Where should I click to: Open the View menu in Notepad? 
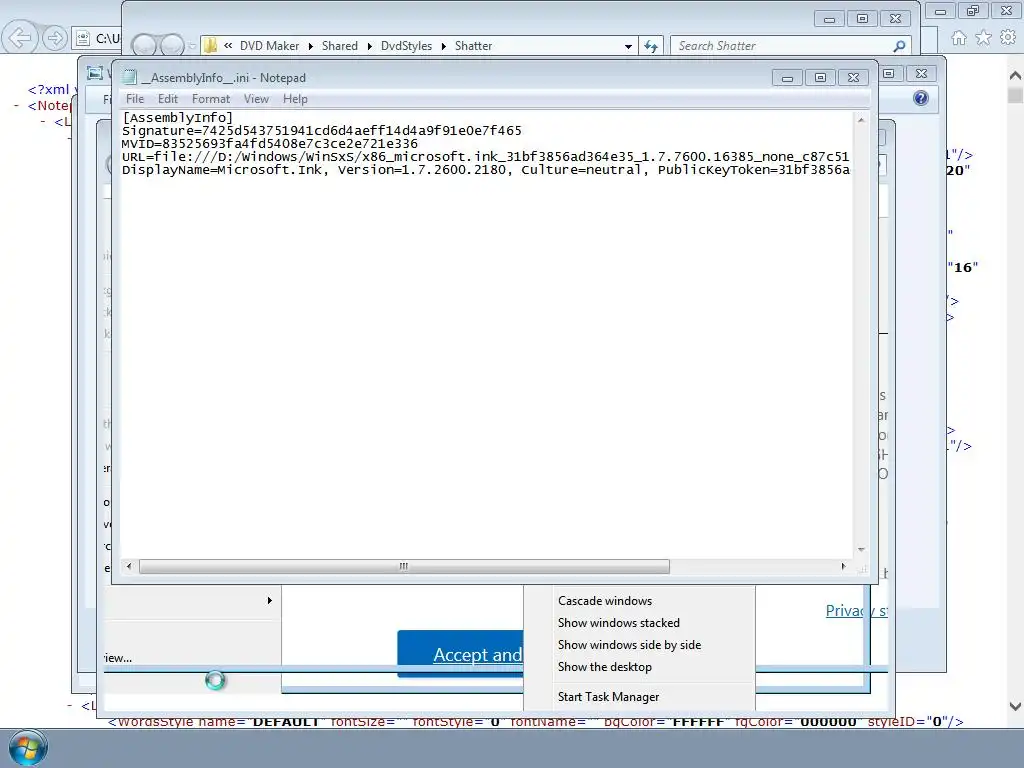[x=256, y=99]
